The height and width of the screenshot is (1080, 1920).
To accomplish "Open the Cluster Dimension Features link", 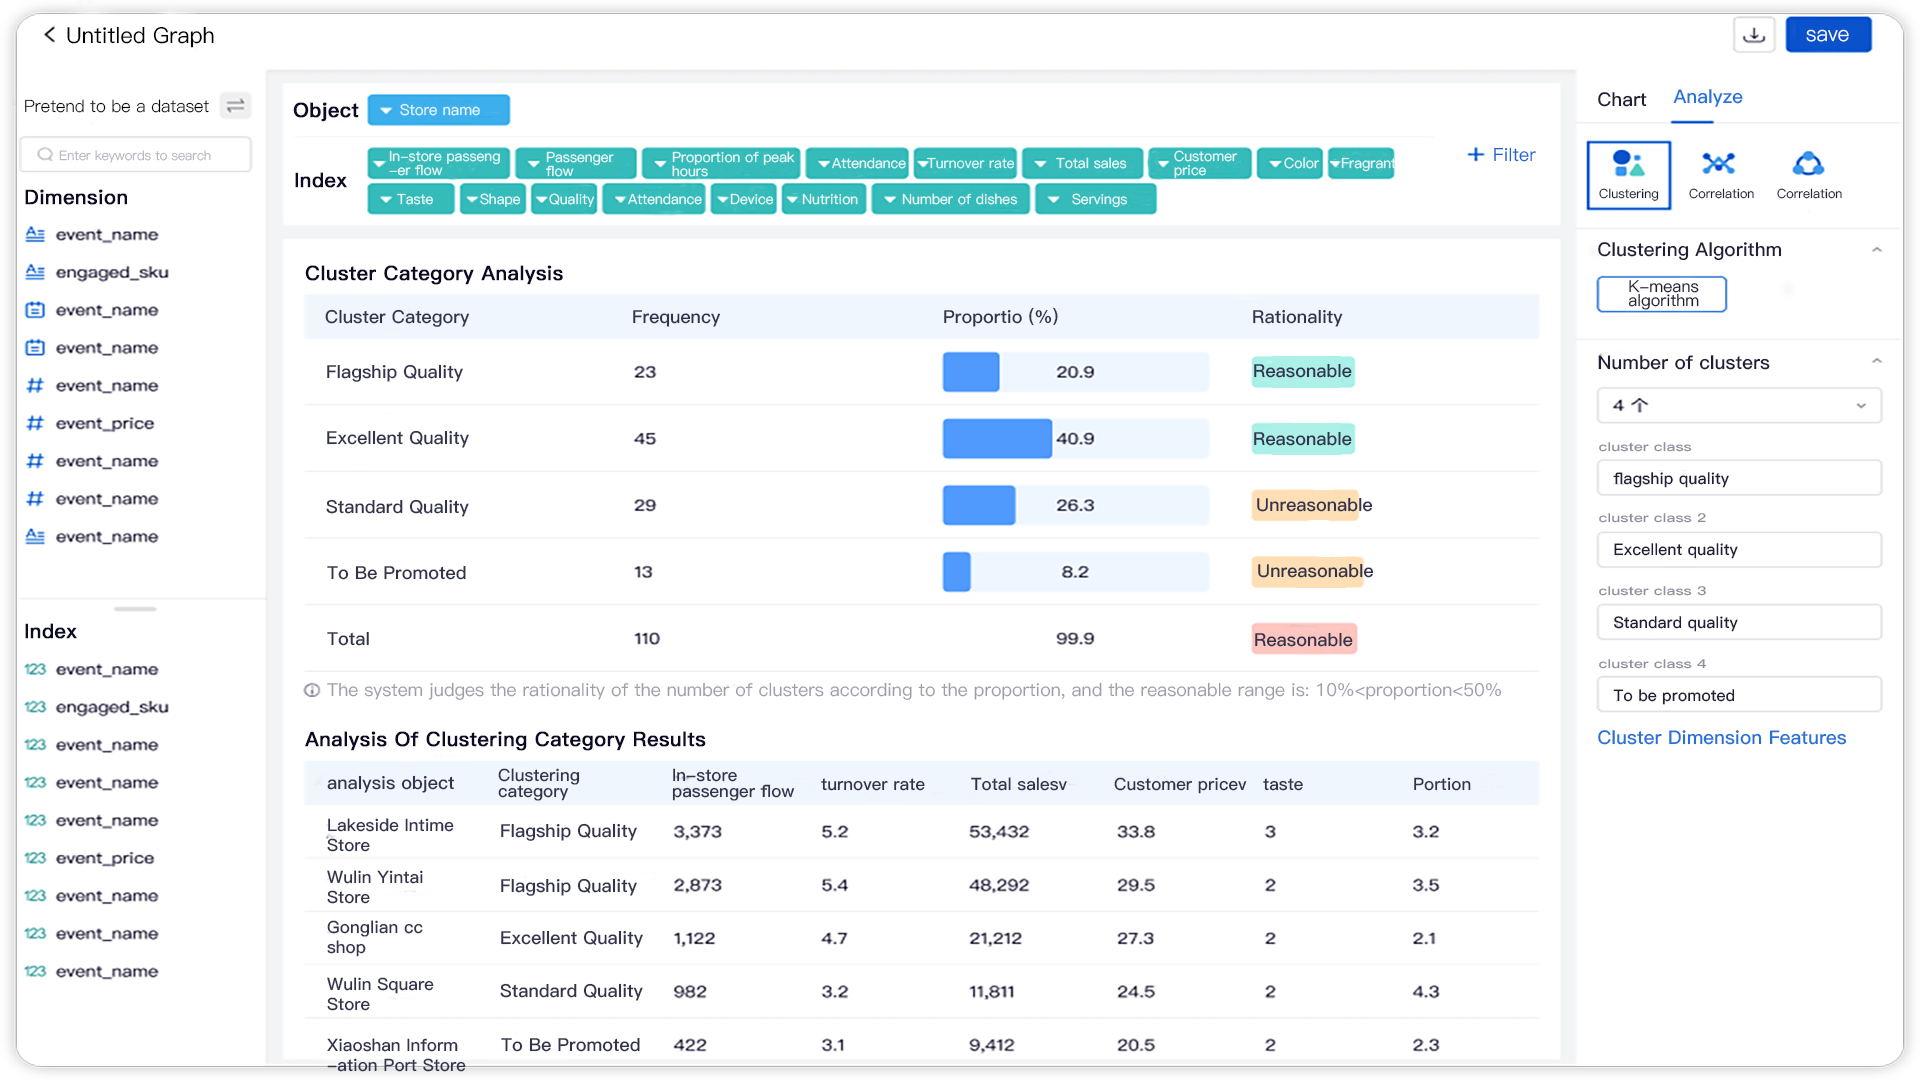I will tap(1721, 738).
